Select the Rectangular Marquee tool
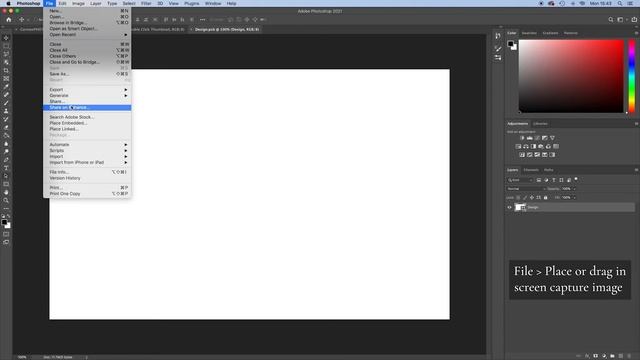The height and width of the screenshot is (360, 640). tap(6, 46)
